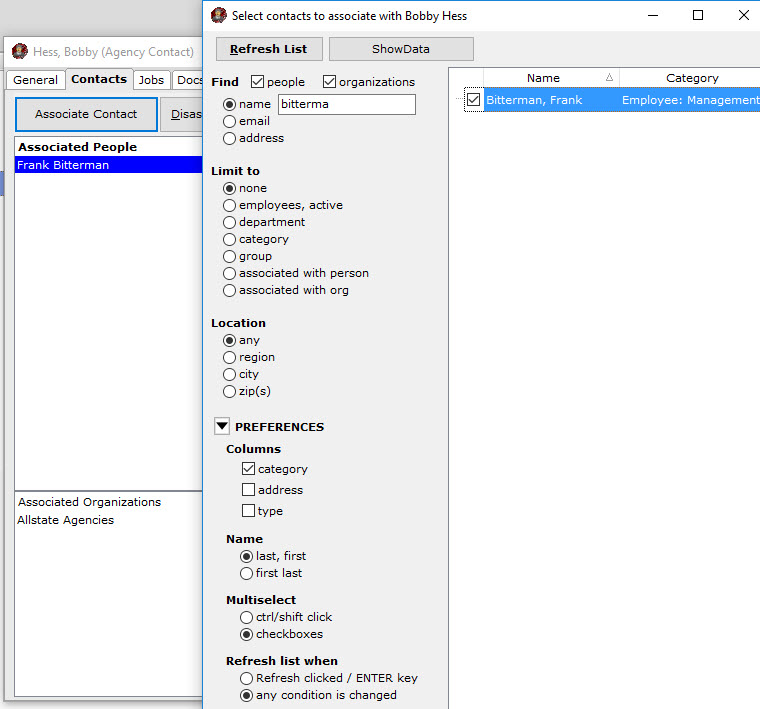Open the Jobs tab
This screenshot has height=709, width=760.
pyautogui.click(x=151, y=80)
